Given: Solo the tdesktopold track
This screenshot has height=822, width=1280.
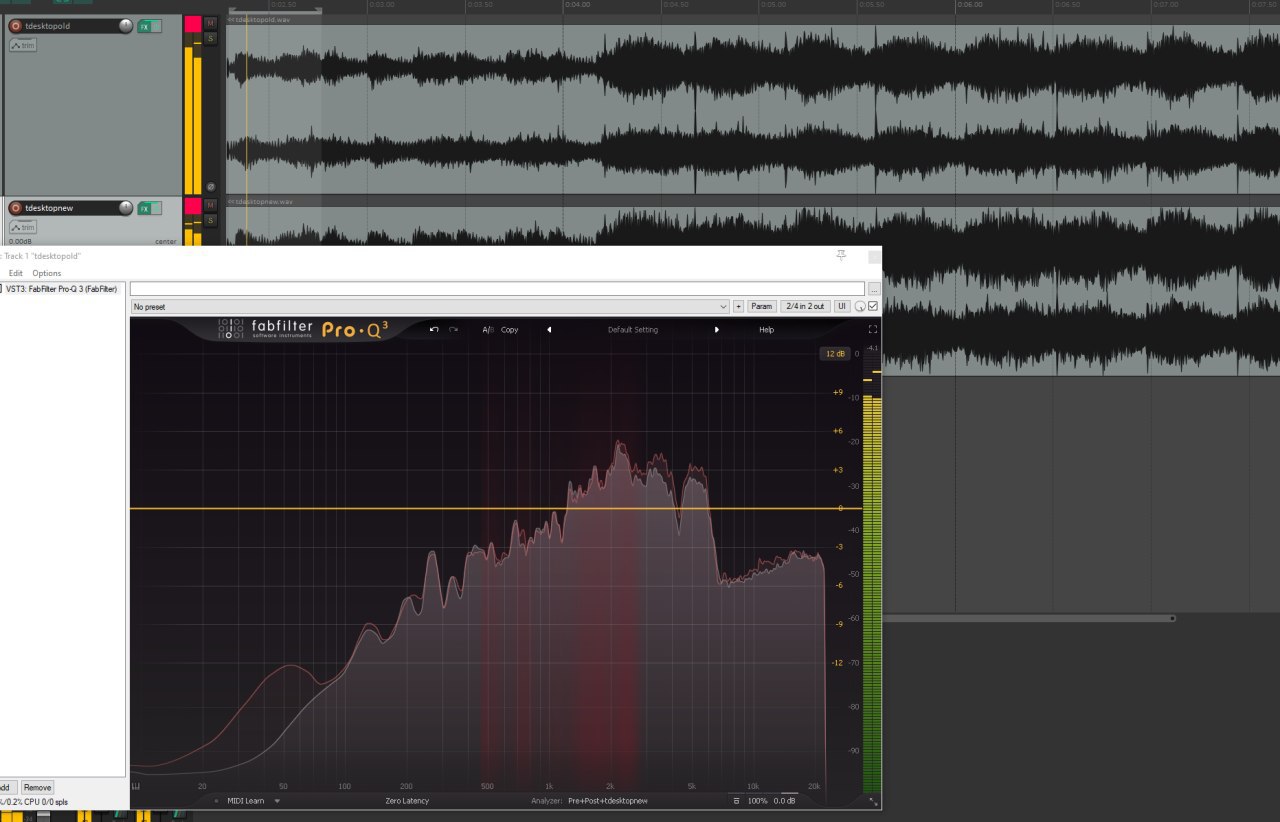Looking at the screenshot, I should coord(210,38).
